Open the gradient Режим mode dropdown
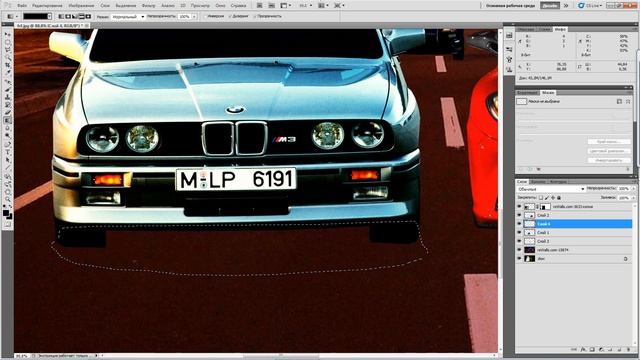640x360 pixels. 128,17
